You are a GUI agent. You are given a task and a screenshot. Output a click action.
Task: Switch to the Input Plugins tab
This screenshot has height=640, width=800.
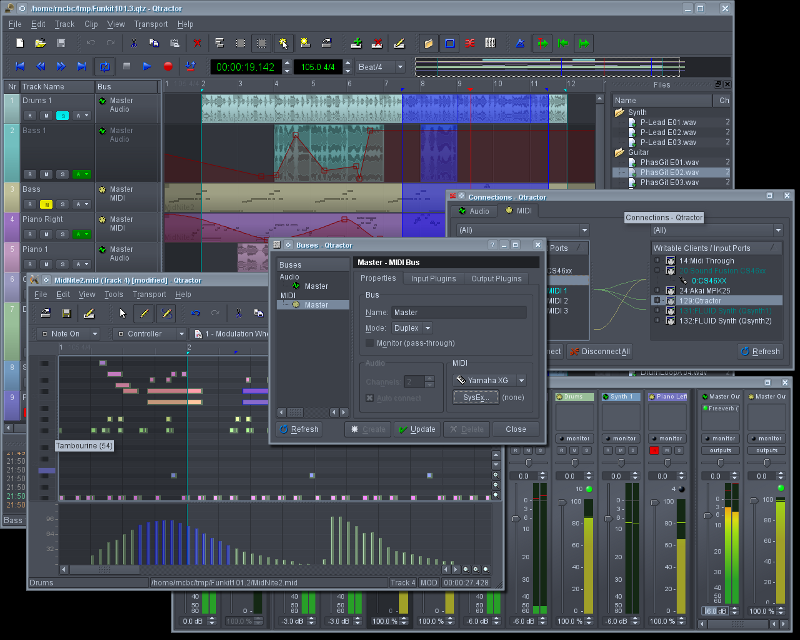(433, 278)
